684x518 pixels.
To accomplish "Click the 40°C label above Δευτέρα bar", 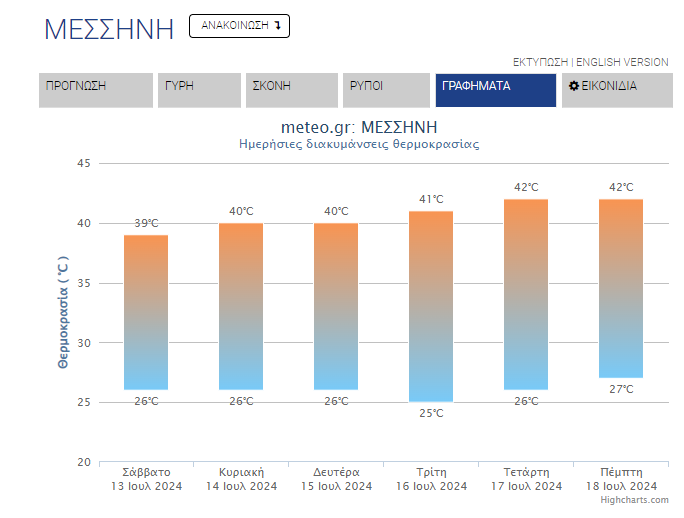I will [336, 211].
